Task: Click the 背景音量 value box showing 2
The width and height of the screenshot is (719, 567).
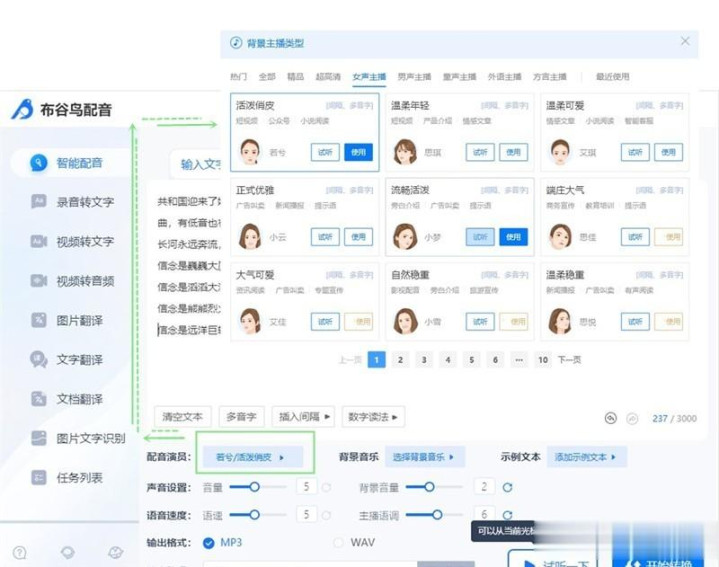Action: (484, 487)
